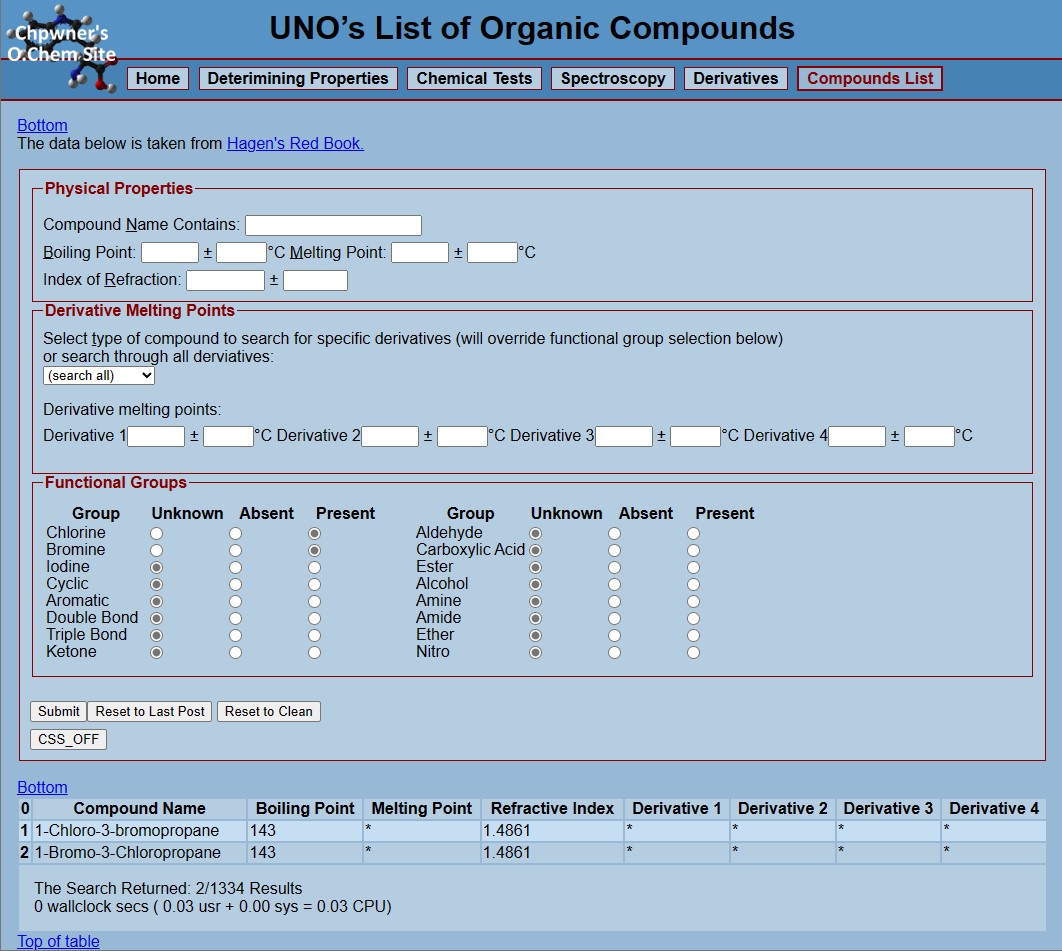Switch to the Home tab
The image size is (1062, 951).
click(x=157, y=77)
